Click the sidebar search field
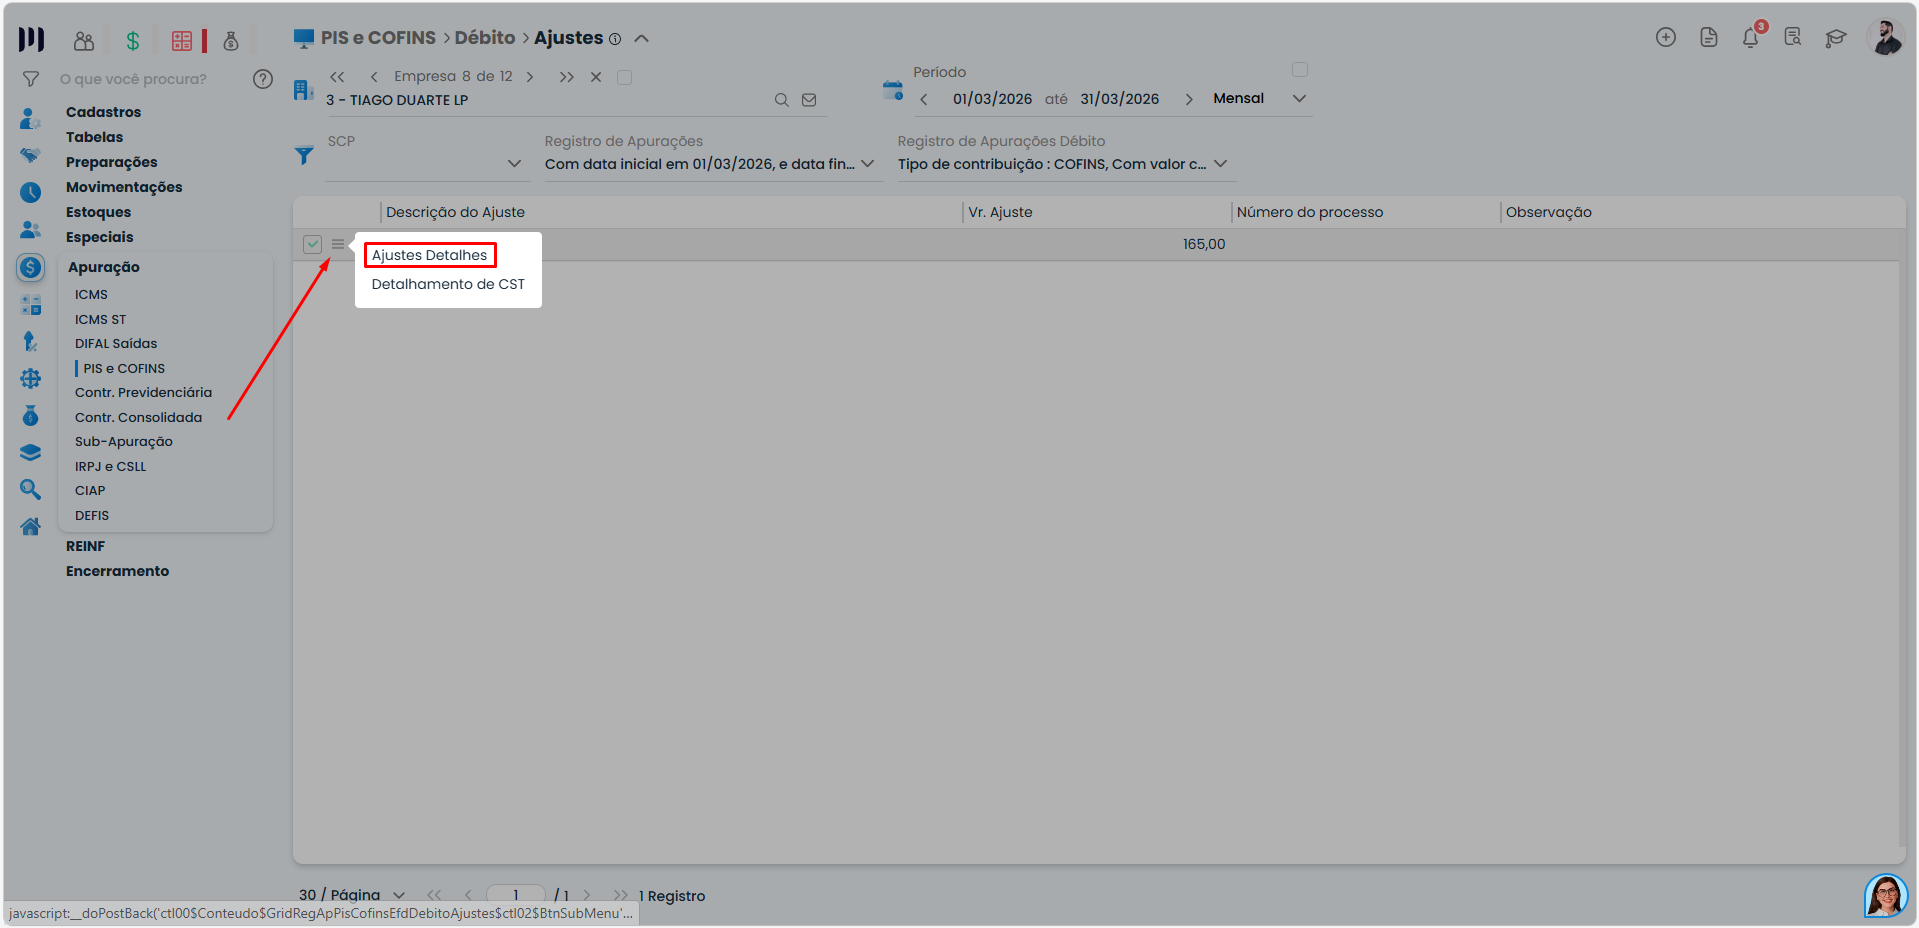This screenshot has width=1919, height=928. click(x=150, y=79)
